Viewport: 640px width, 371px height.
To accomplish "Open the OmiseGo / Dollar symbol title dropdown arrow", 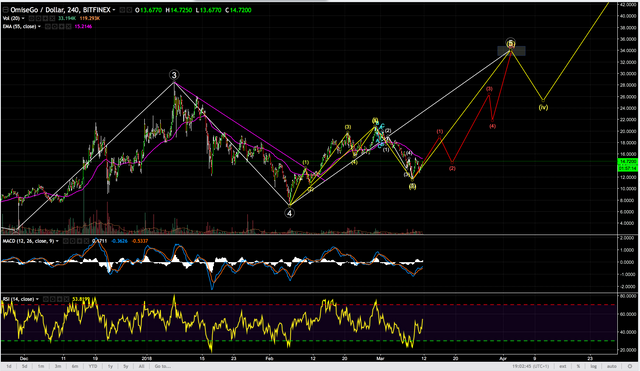I will click(114, 10).
